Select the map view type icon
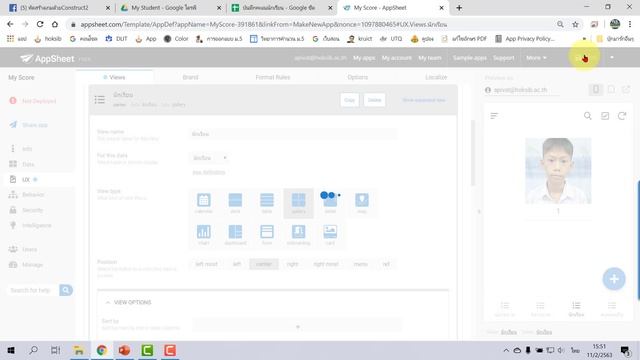 pyautogui.click(x=362, y=200)
